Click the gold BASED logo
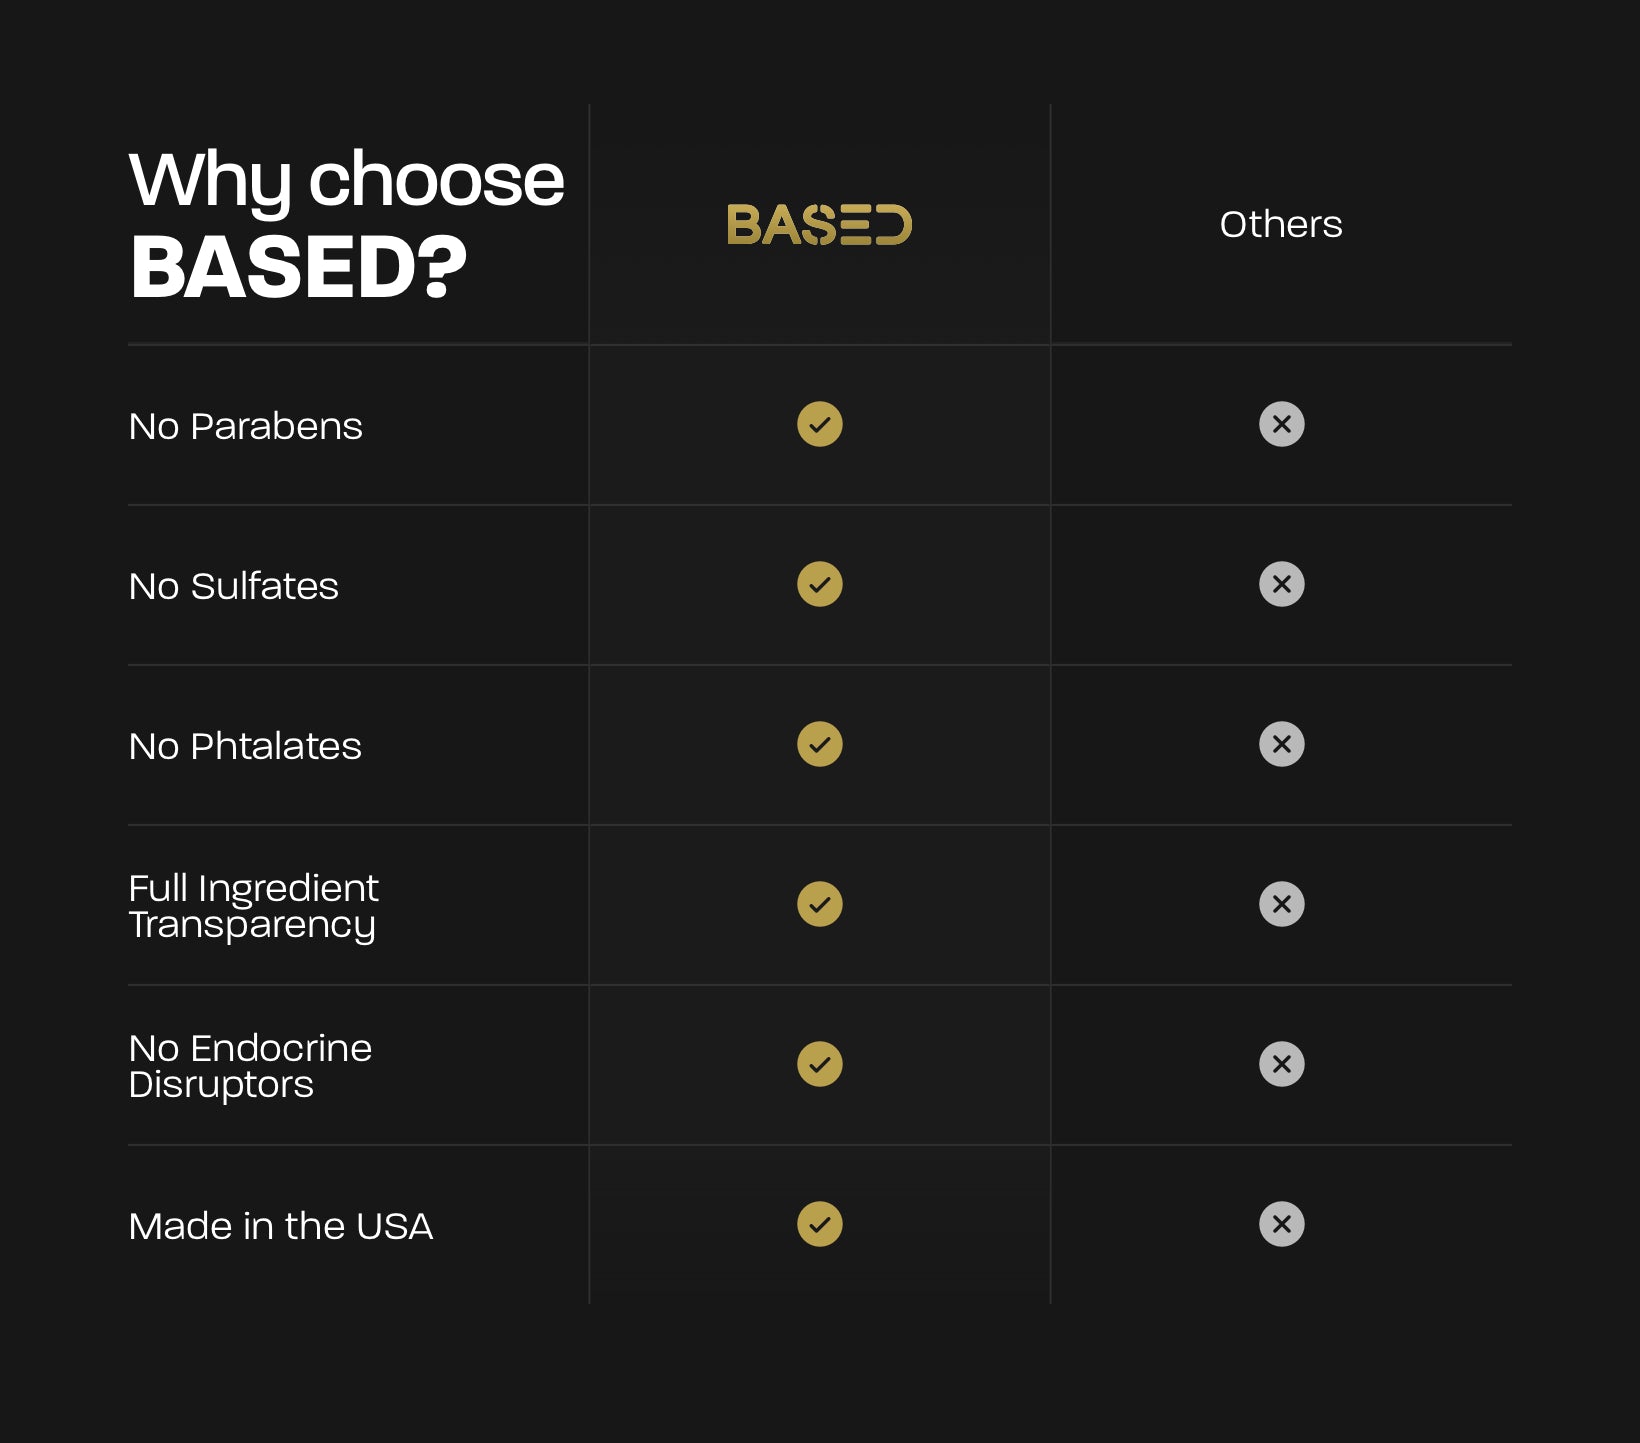Image resolution: width=1640 pixels, height=1443 pixels. (x=819, y=224)
